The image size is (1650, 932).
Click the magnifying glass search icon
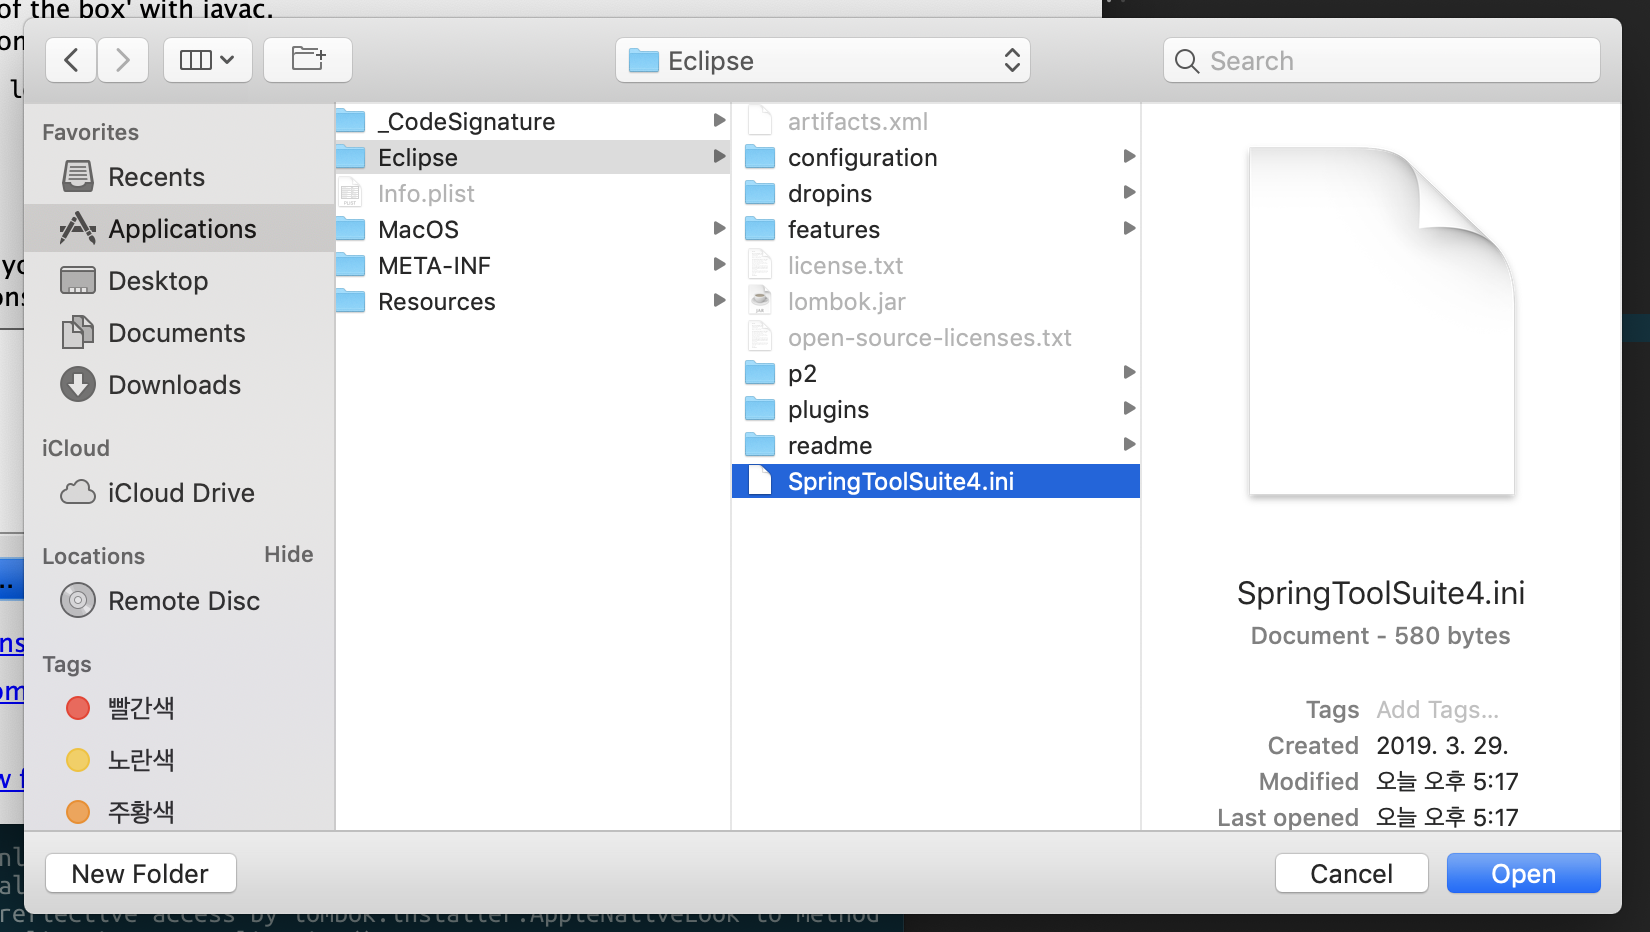1187,61
